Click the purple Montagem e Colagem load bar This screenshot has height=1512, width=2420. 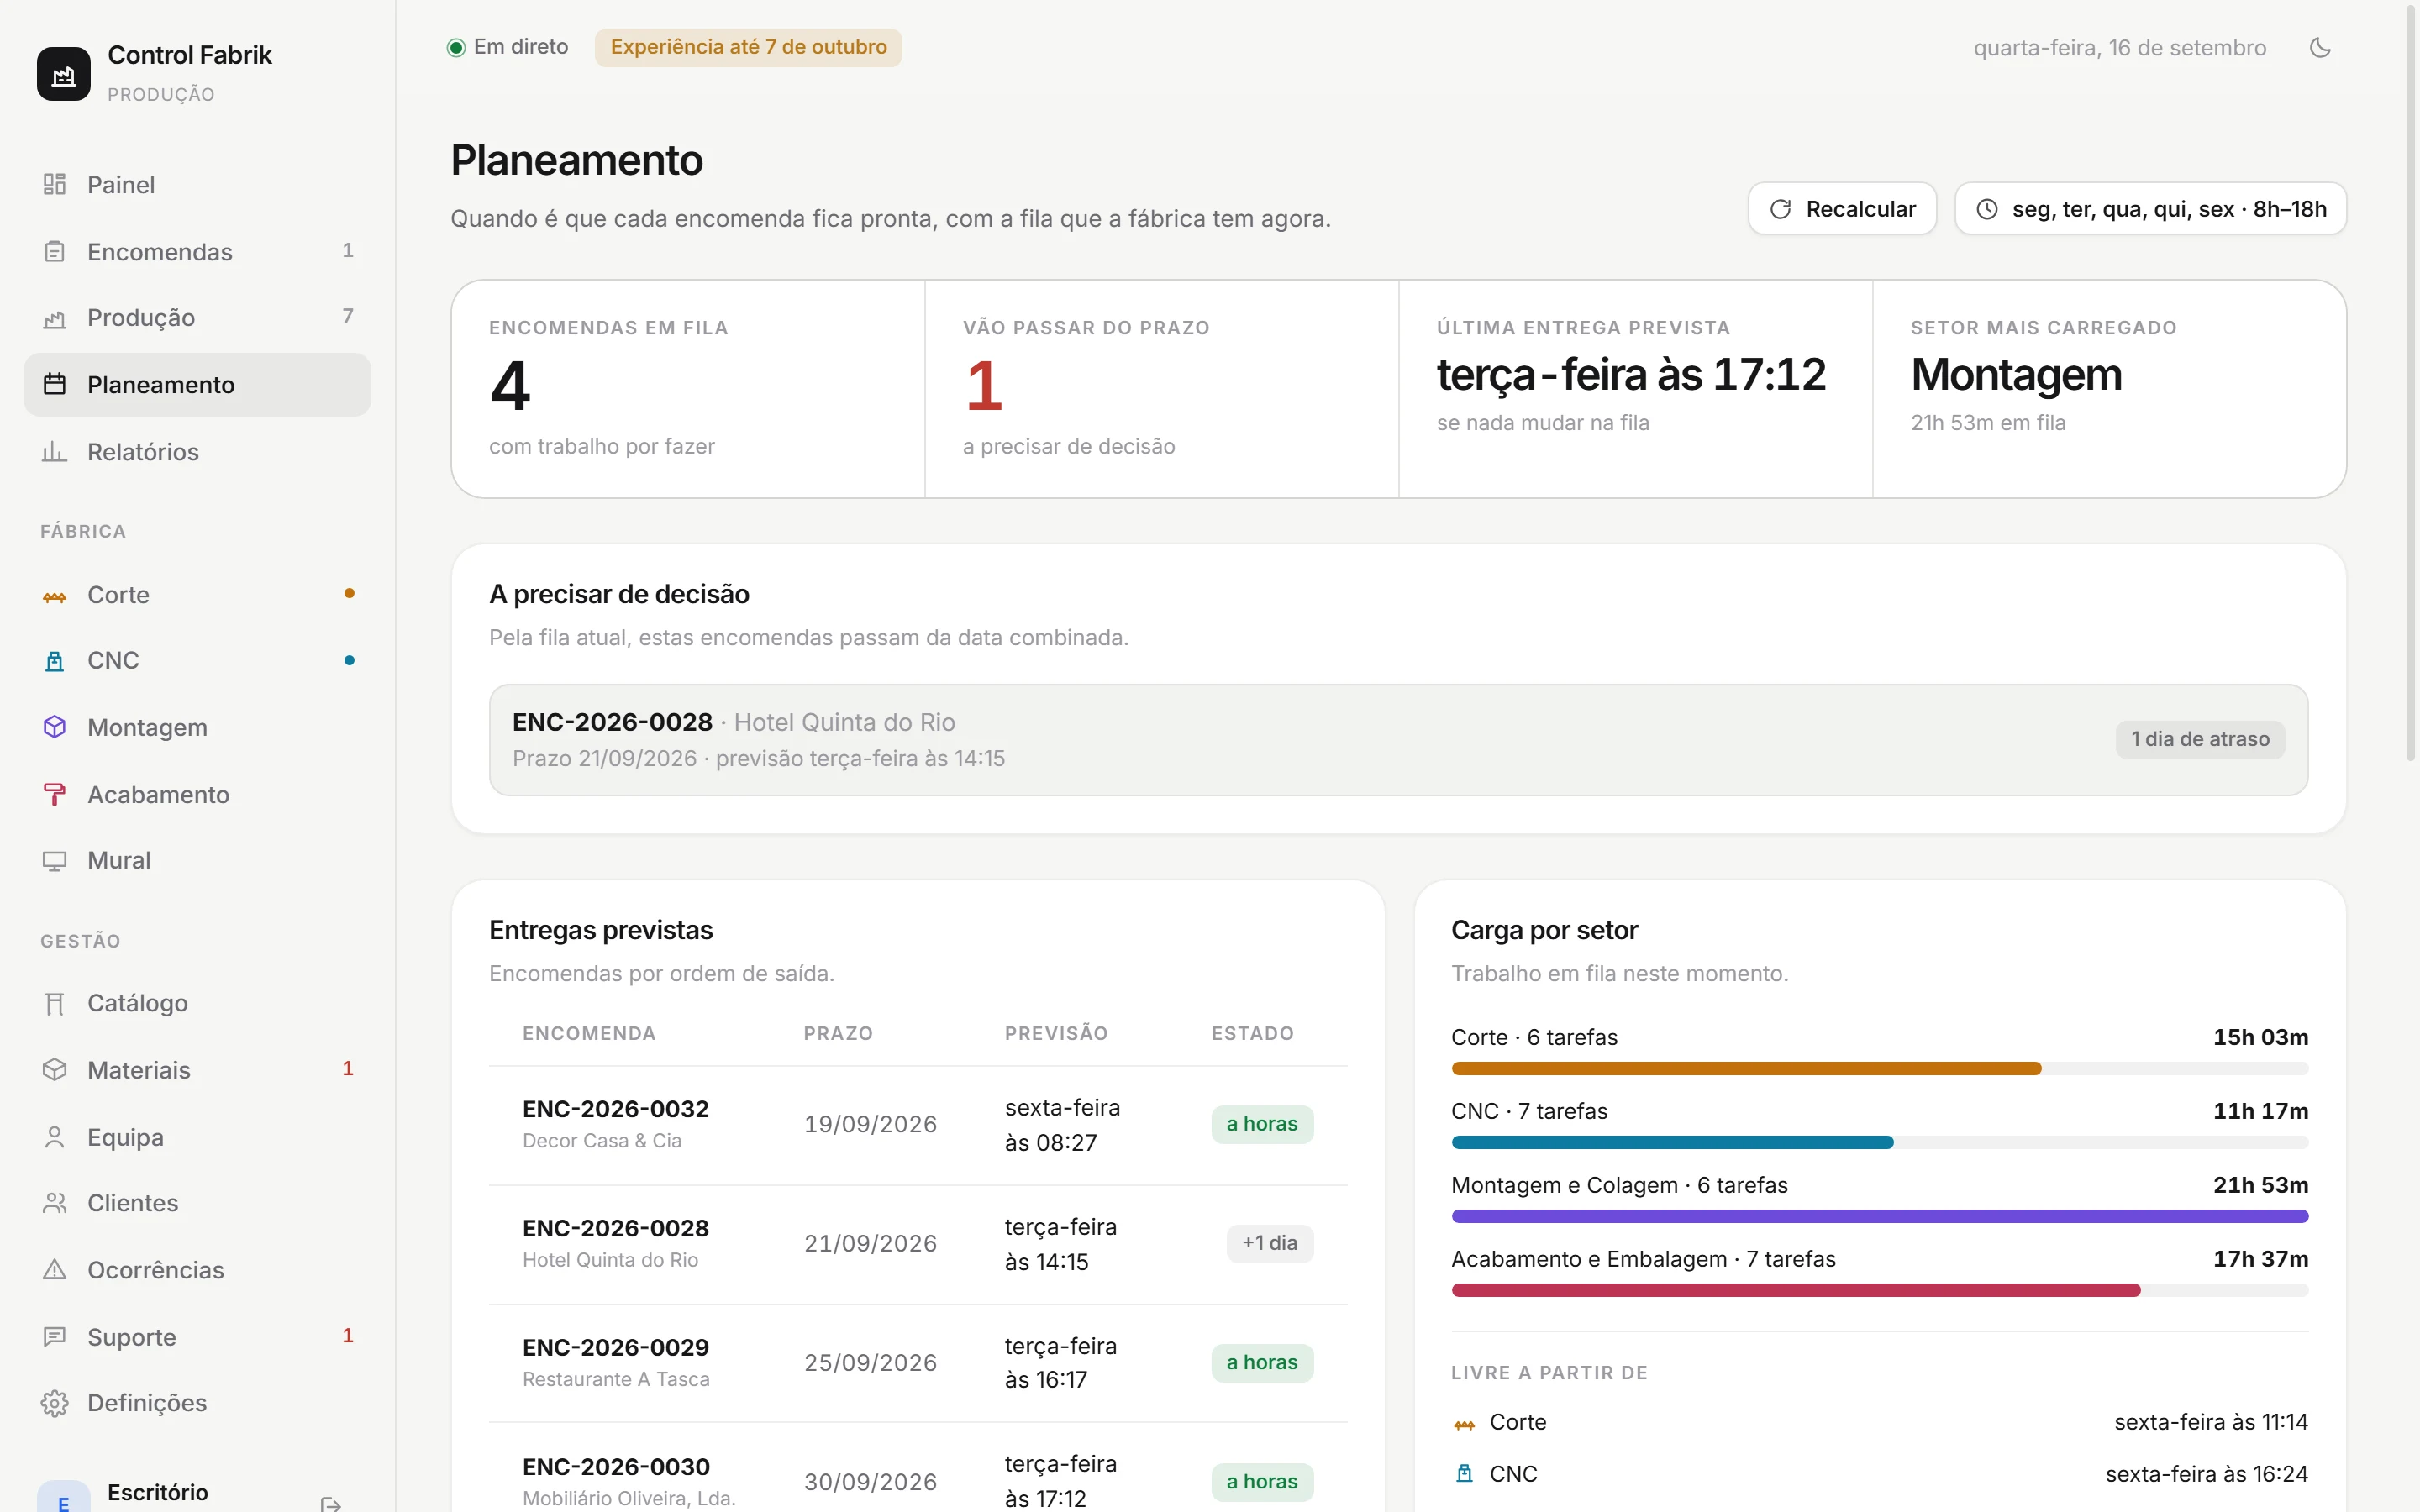click(x=1879, y=1217)
